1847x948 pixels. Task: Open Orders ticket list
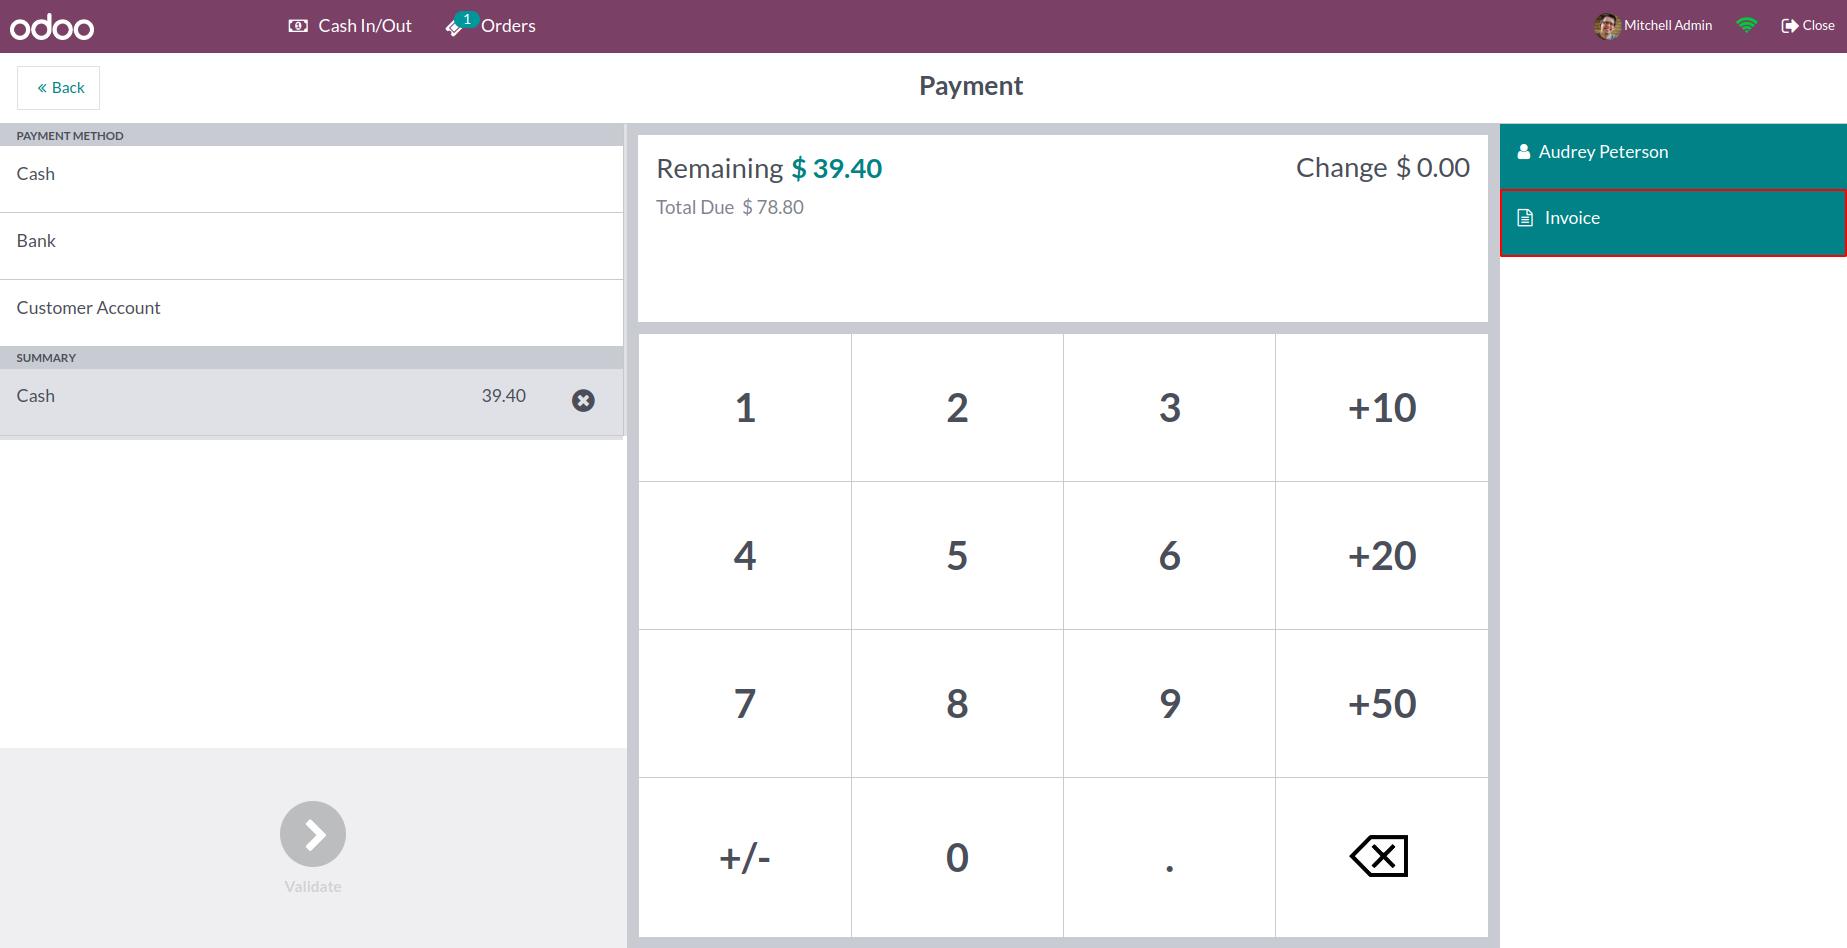coord(491,26)
